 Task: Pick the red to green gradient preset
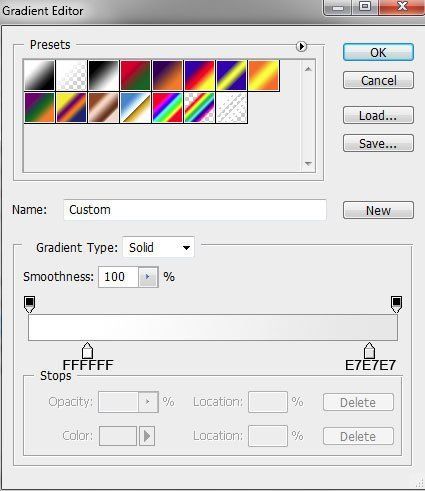click(135, 75)
